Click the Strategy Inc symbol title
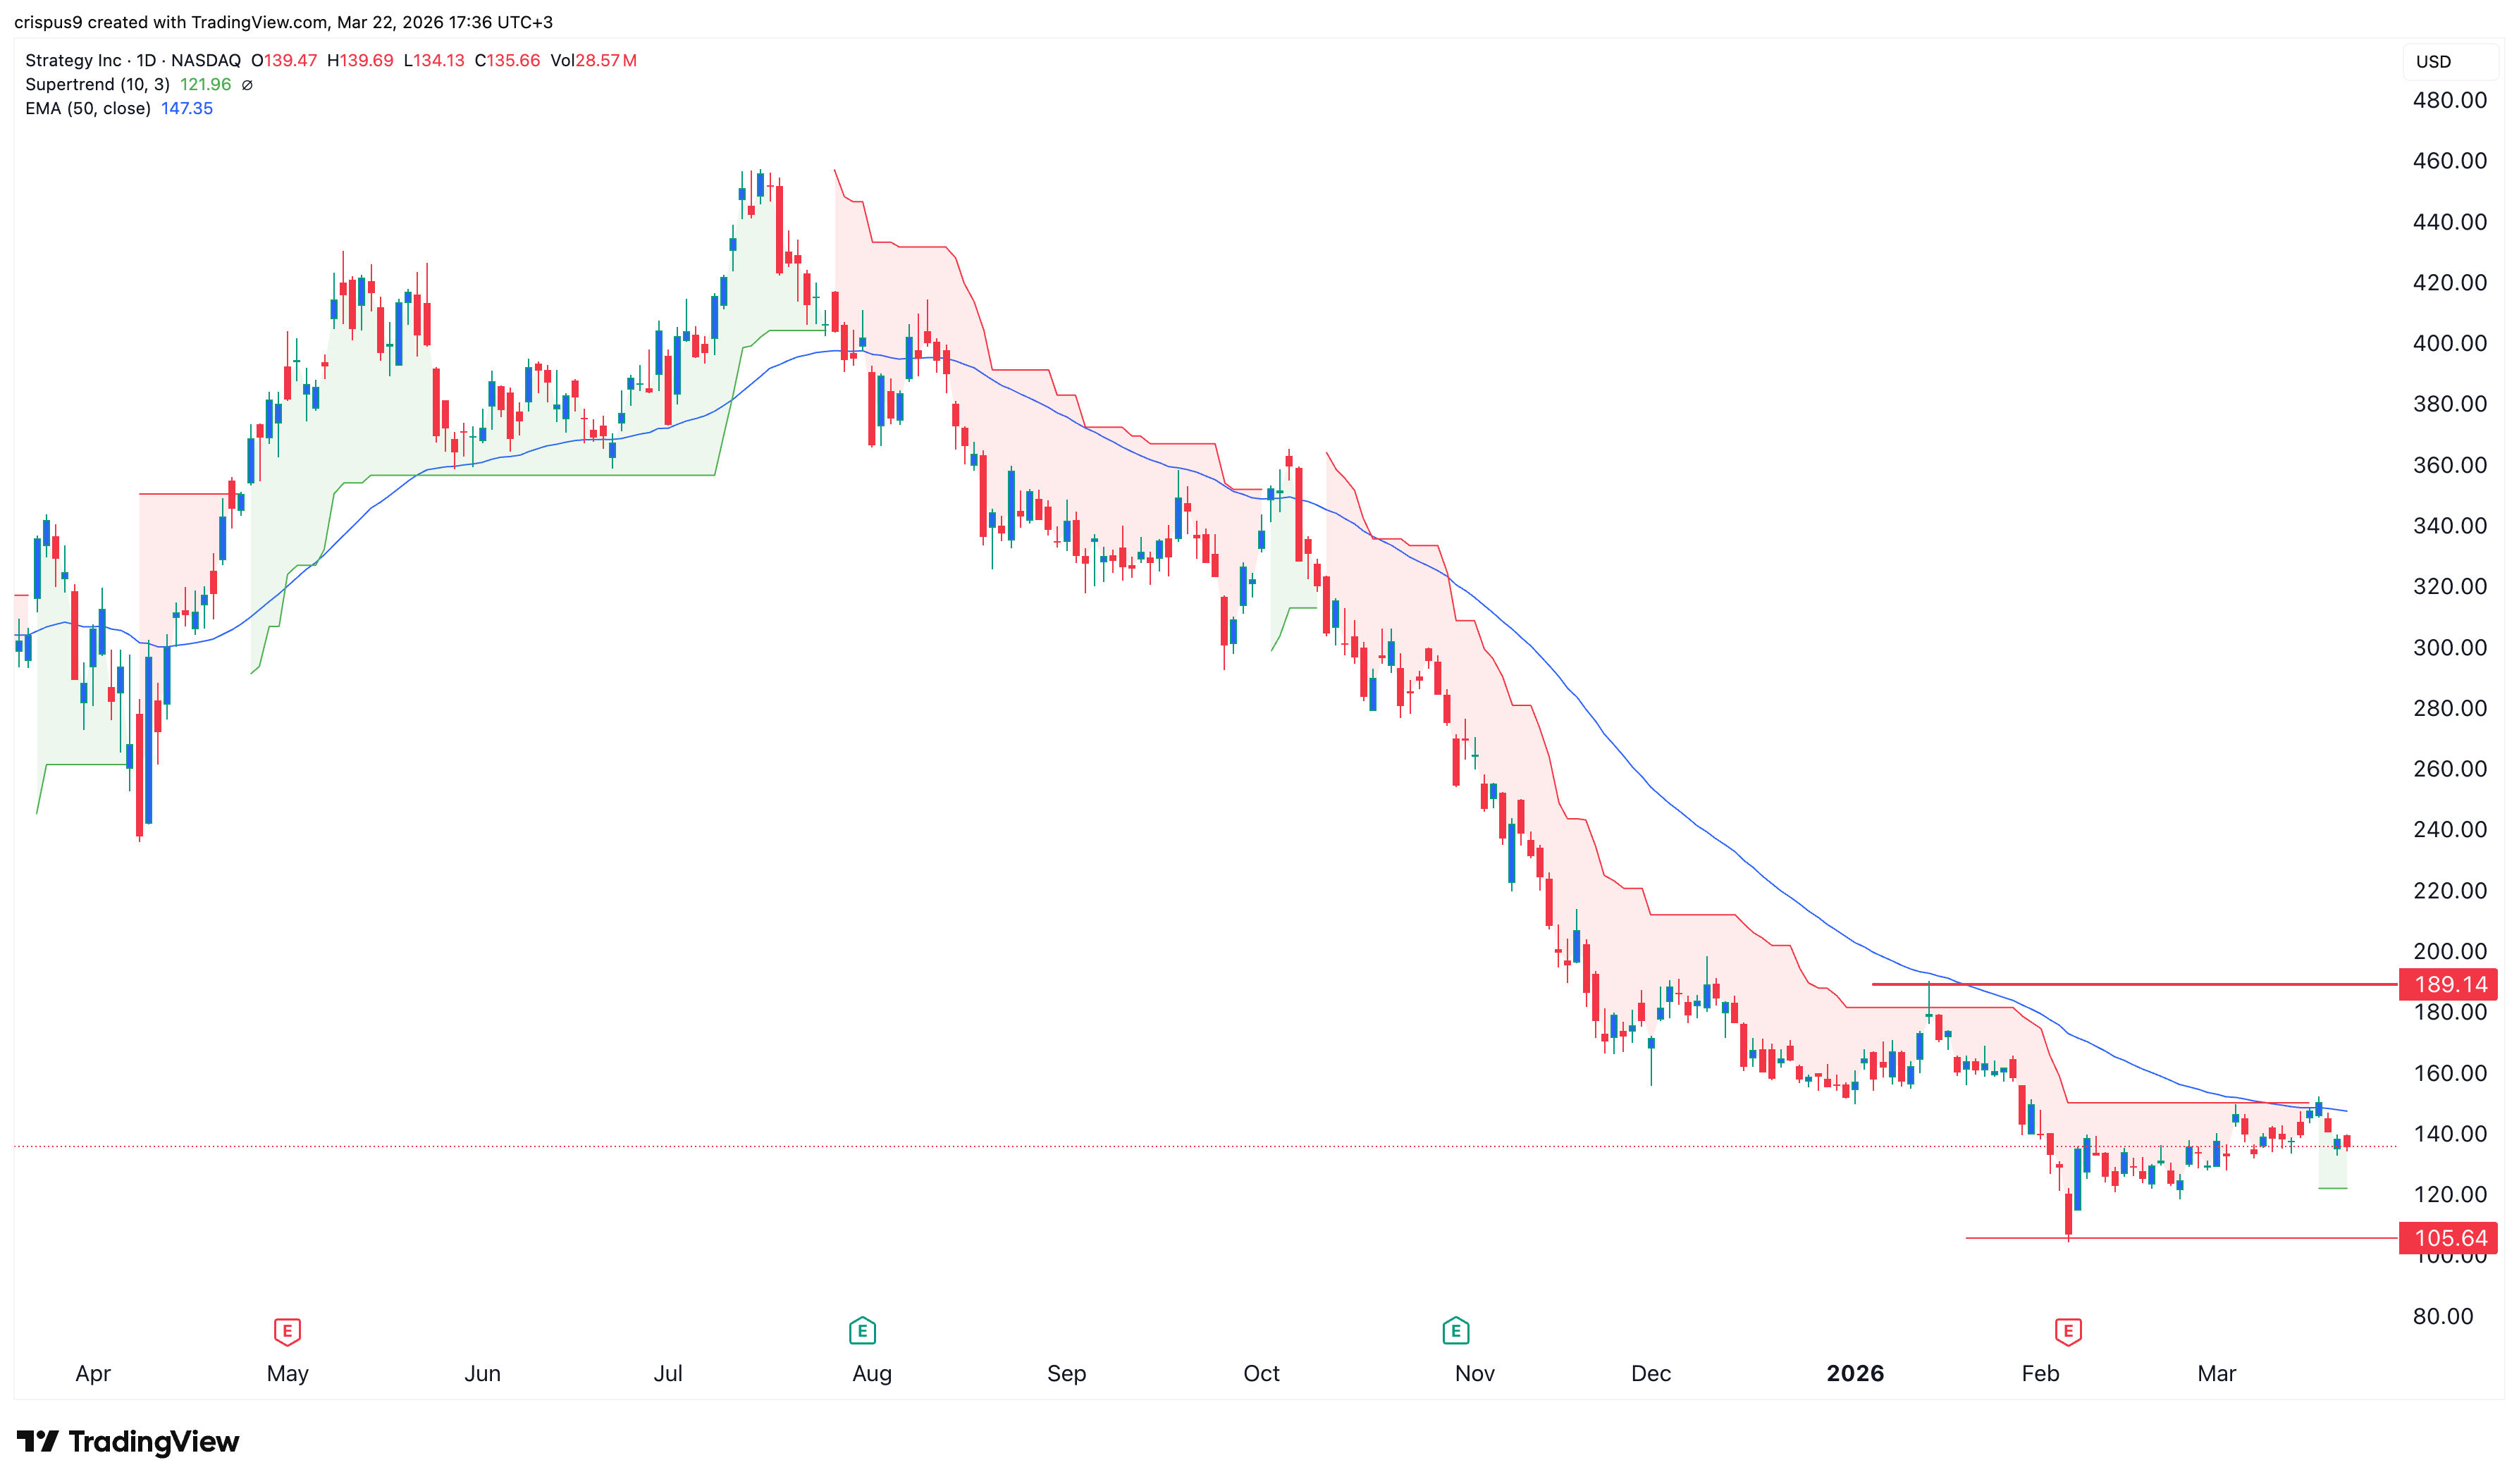 (73, 60)
